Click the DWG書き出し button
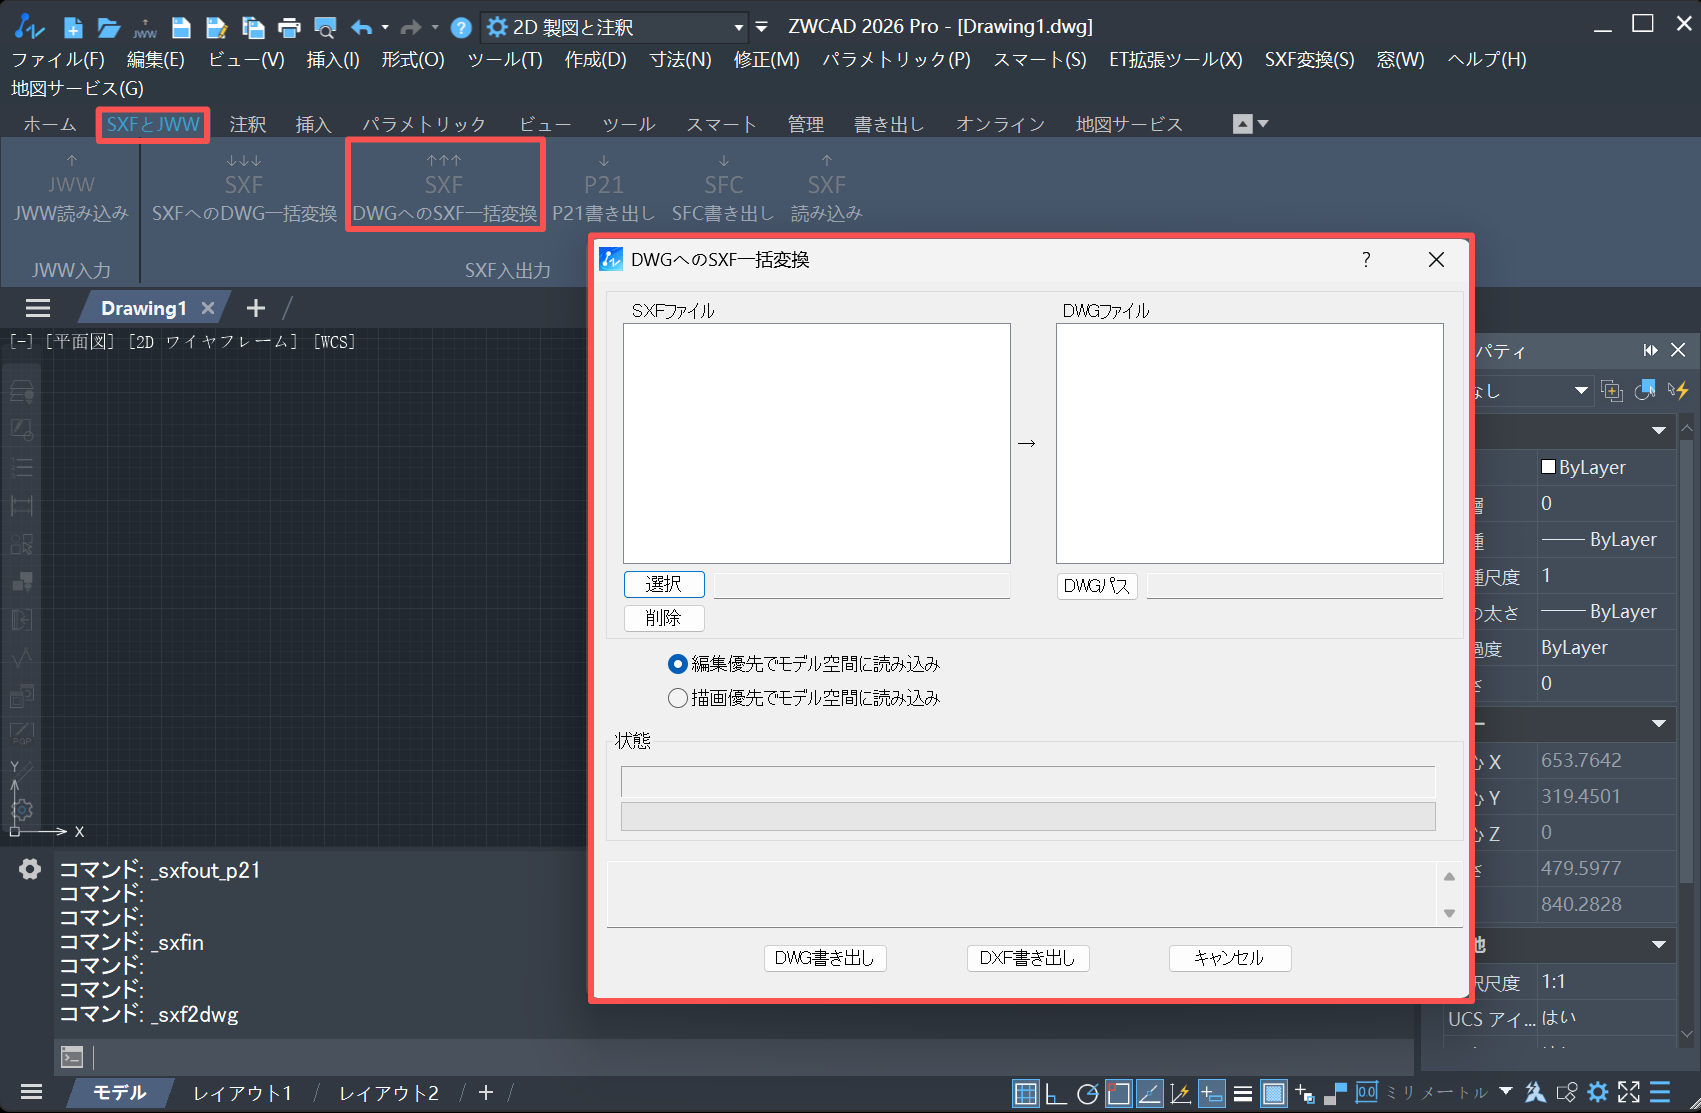 pyautogui.click(x=824, y=958)
